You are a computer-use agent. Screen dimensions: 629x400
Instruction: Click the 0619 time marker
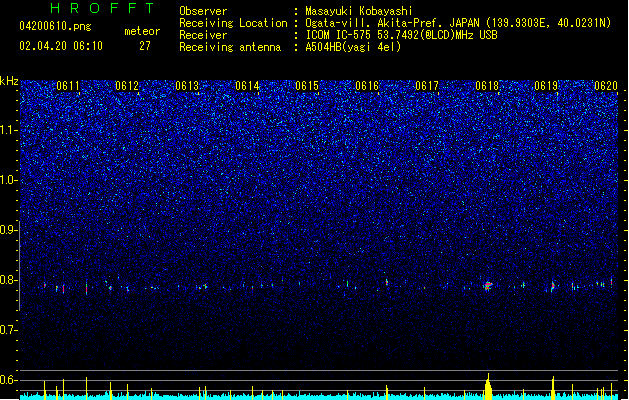[x=546, y=86]
